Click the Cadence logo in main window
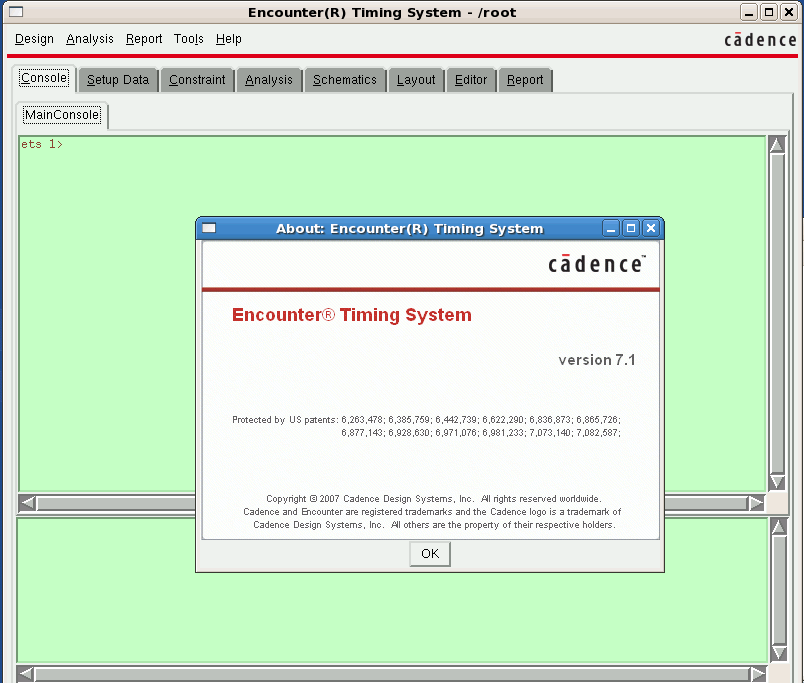Screen dimensions: 804x683 [760, 39]
